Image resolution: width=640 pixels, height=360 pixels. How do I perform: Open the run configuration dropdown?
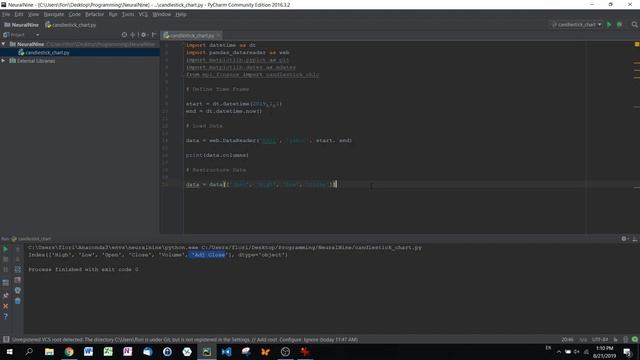tap(576, 24)
